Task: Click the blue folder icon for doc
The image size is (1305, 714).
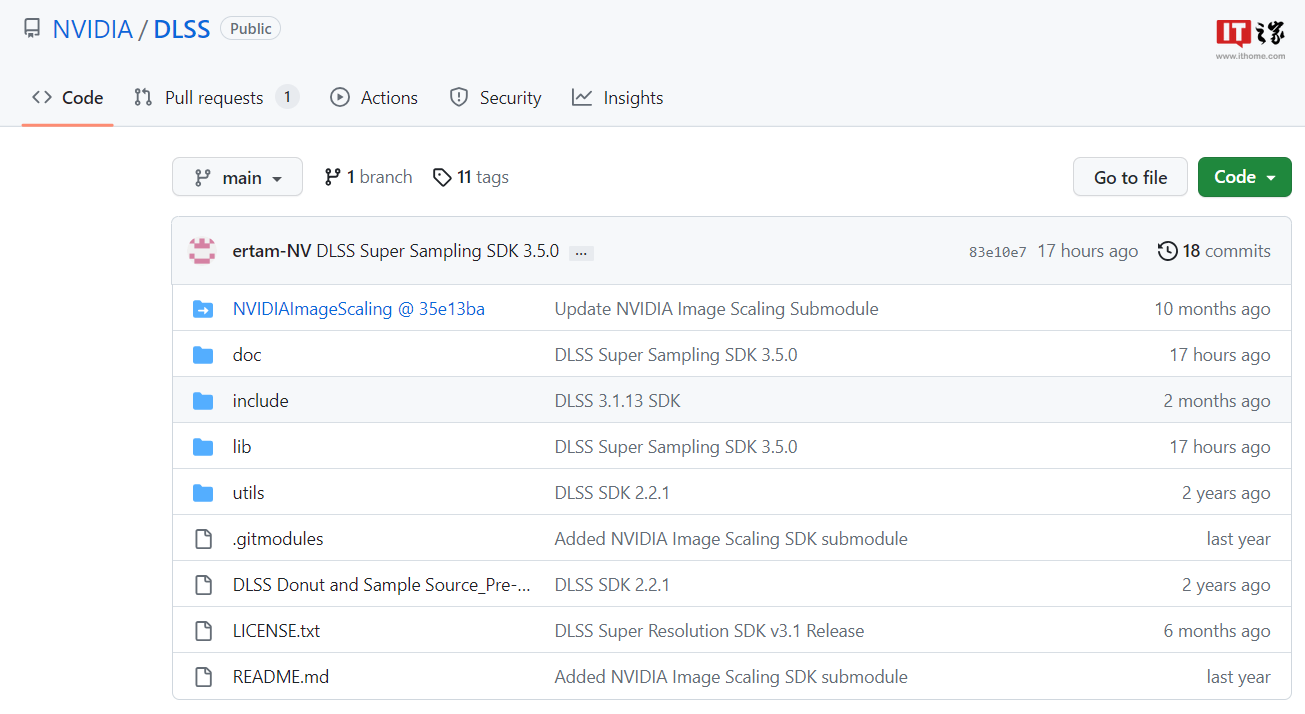Action: [204, 354]
